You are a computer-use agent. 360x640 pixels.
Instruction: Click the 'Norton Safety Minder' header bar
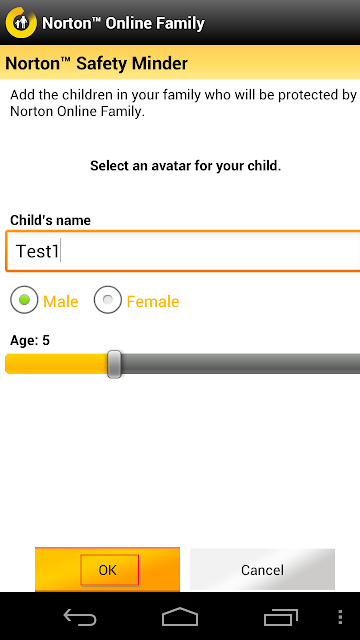tap(180, 62)
